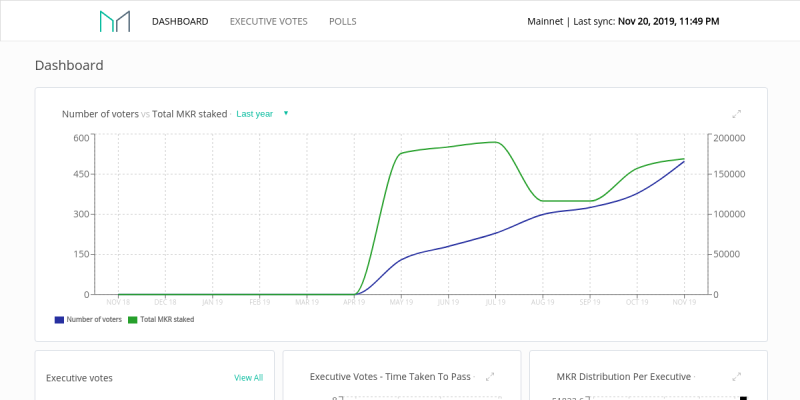Click the green line peak at JUL 19
This screenshot has height=400, width=800.
(495, 142)
